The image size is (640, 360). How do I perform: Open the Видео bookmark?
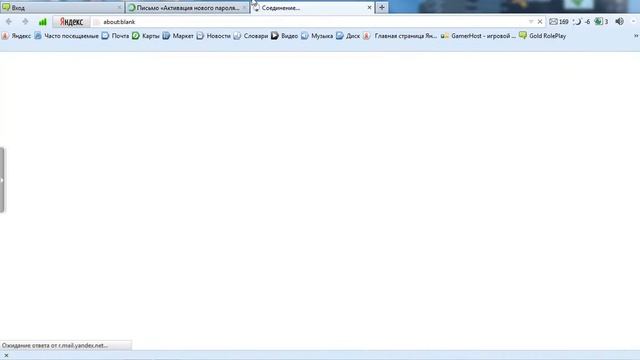(x=285, y=36)
